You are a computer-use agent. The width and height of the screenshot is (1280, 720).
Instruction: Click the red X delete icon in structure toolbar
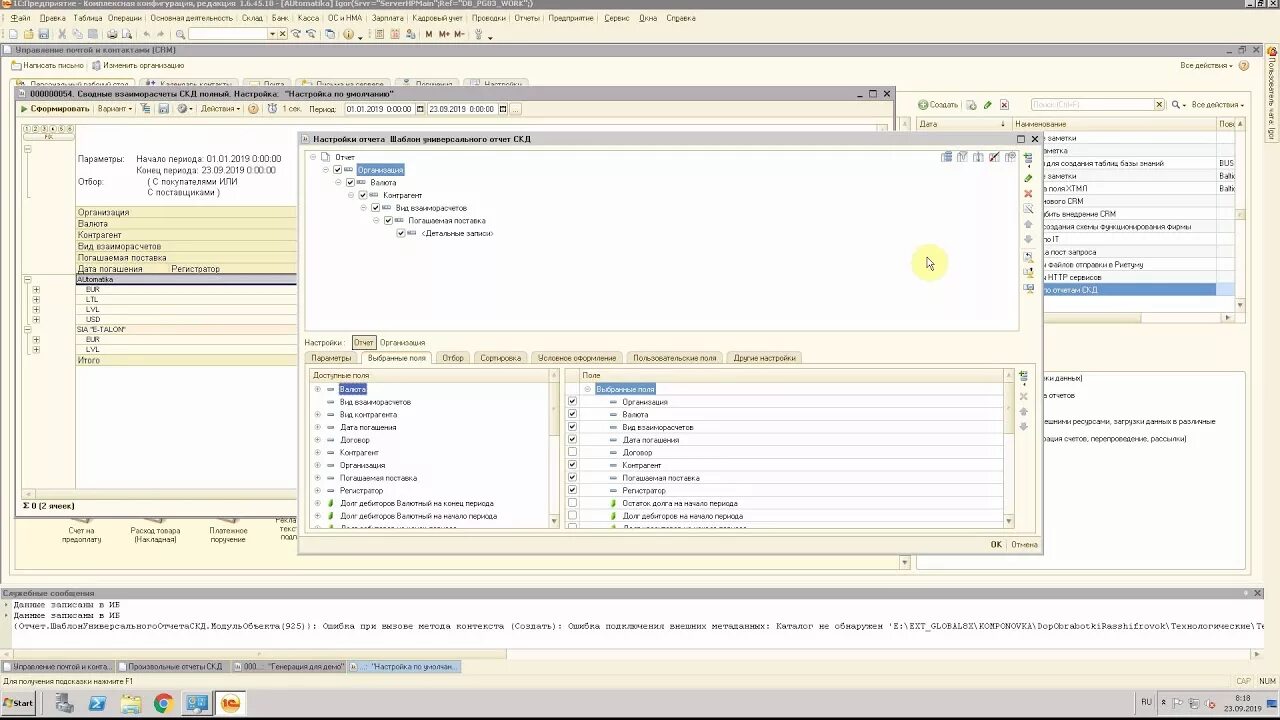pyautogui.click(x=1028, y=193)
